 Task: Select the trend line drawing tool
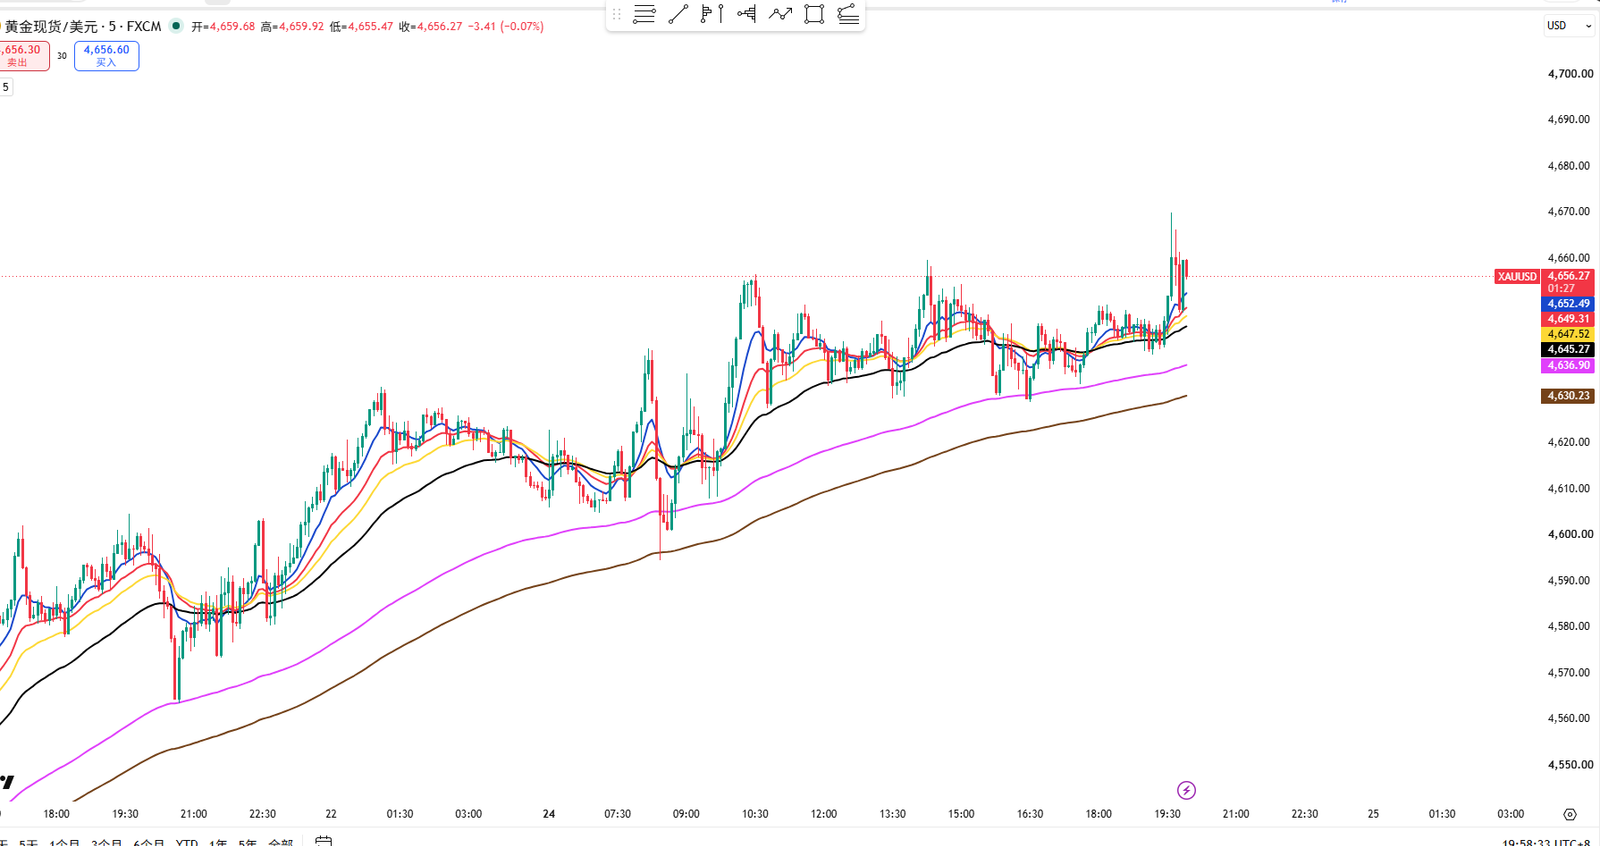pos(678,14)
